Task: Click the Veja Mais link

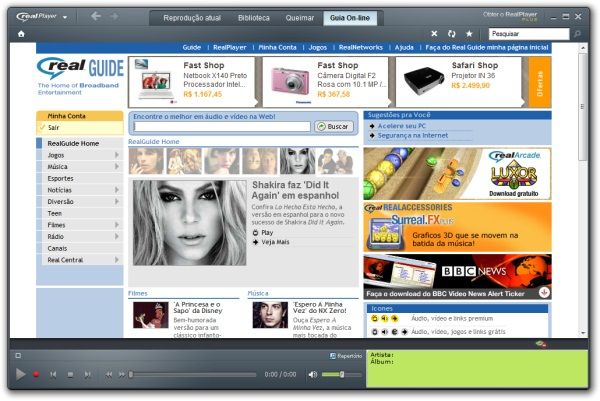Action: [275, 242]
